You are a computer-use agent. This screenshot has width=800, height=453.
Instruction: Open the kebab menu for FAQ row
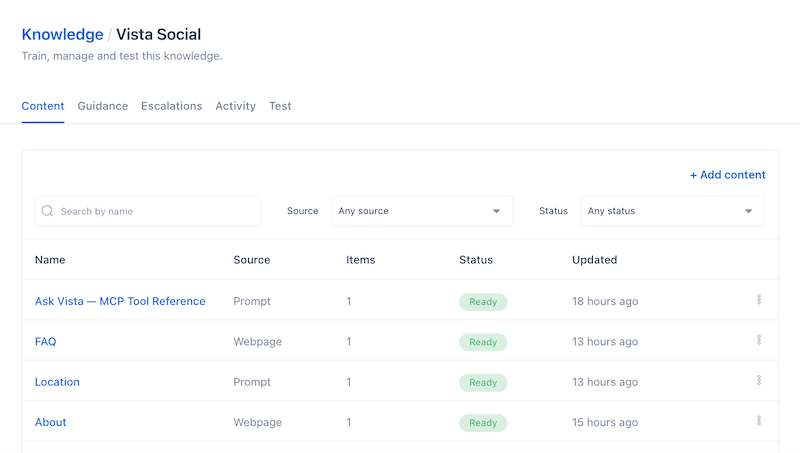[x=759, y=340]
